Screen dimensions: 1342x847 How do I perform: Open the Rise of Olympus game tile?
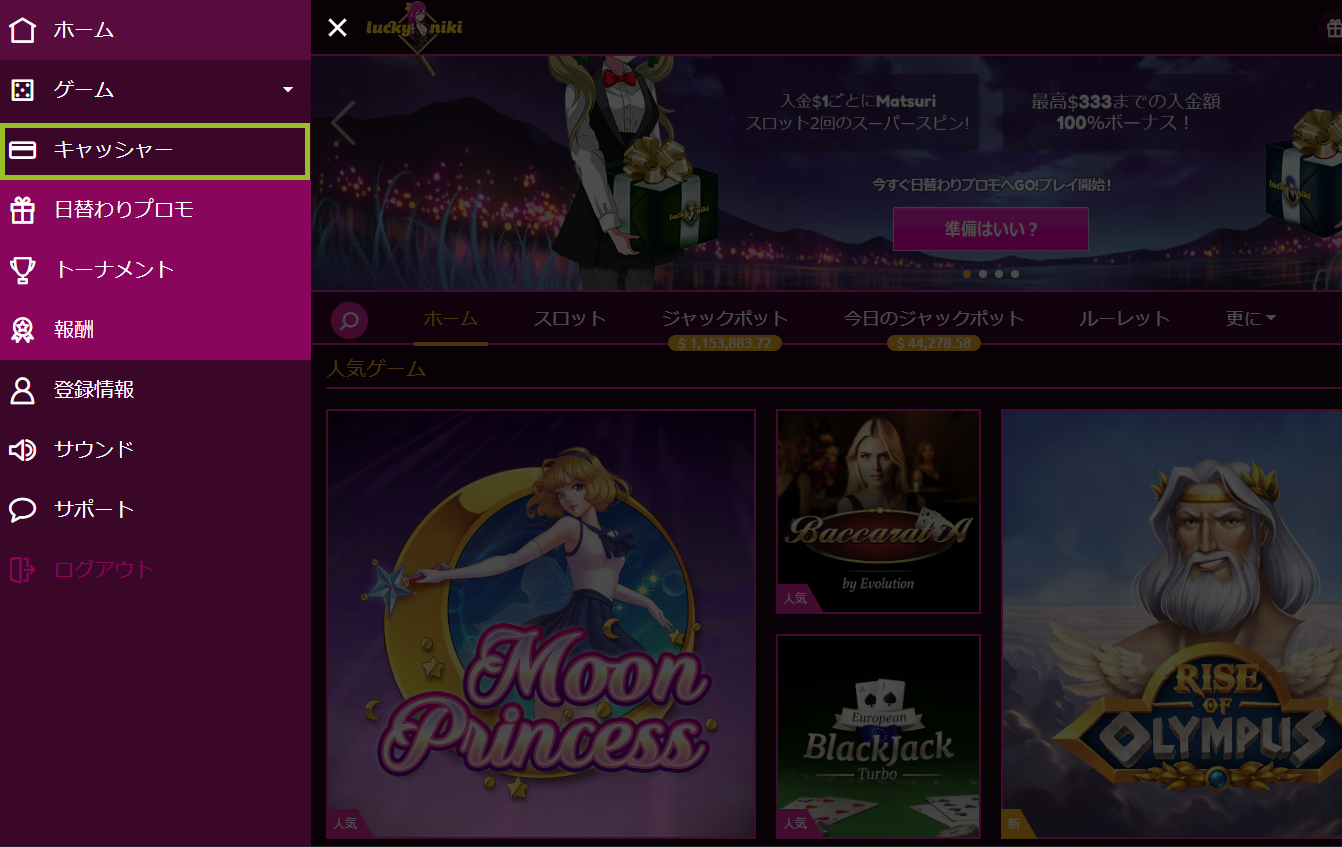pos(1171,624)
